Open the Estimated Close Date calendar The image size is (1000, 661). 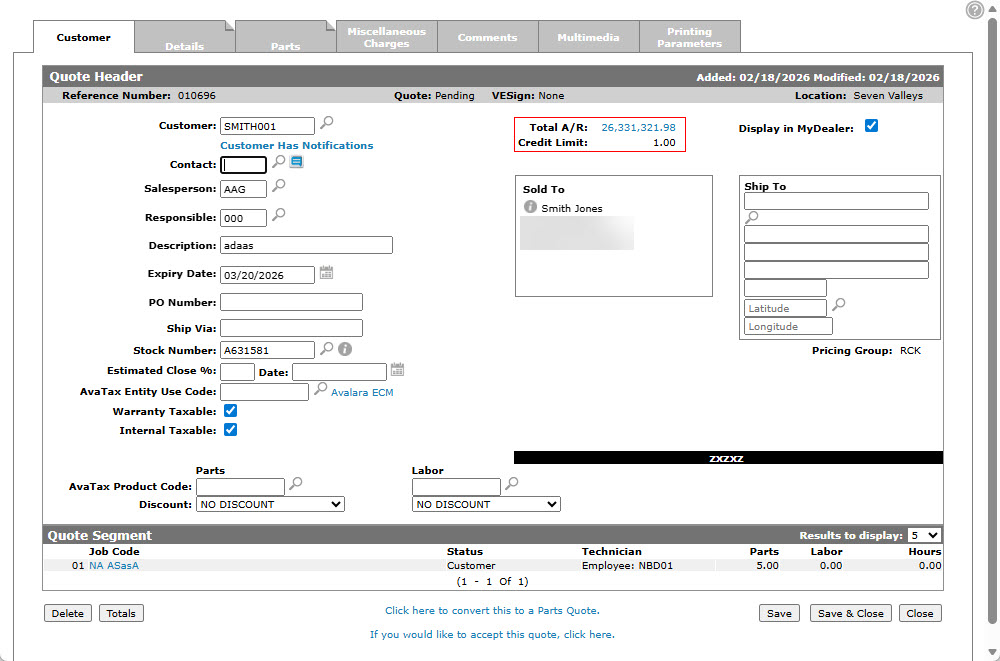click(x=397, y=369)
